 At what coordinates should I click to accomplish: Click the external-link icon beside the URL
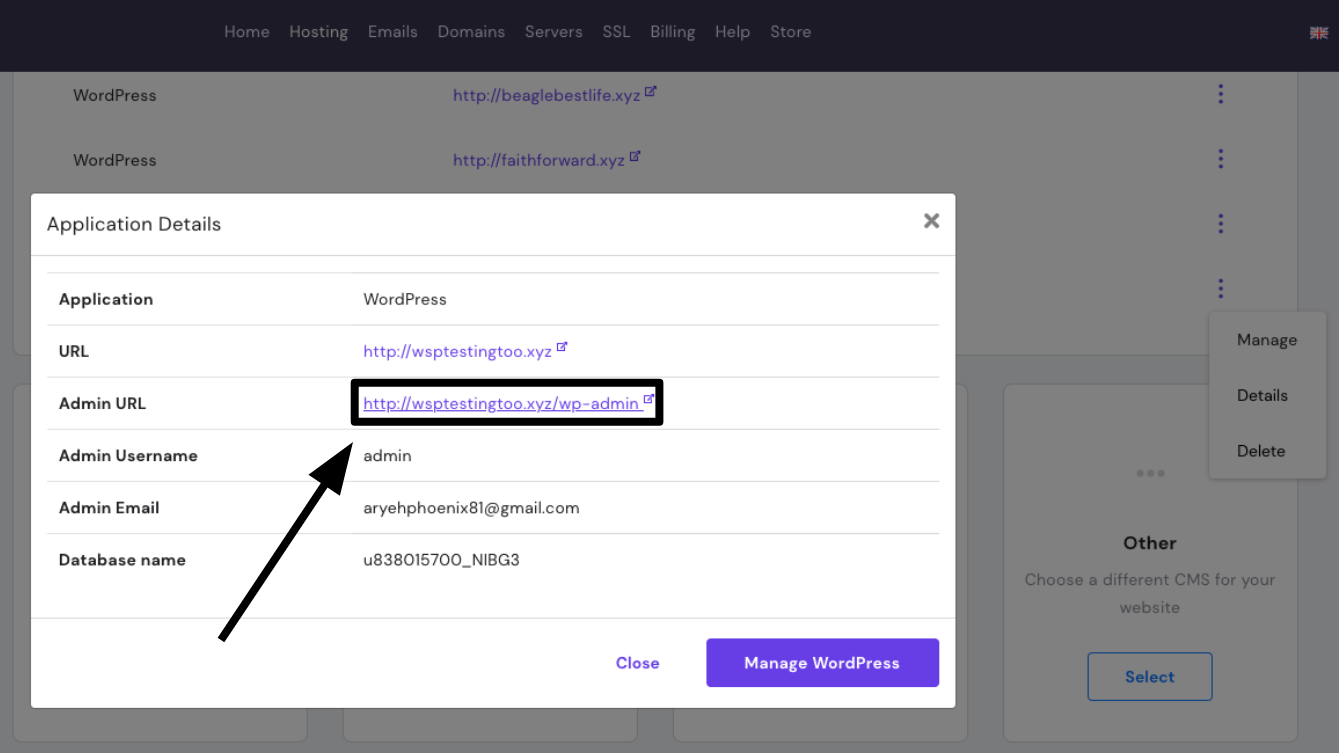(562, 348)
